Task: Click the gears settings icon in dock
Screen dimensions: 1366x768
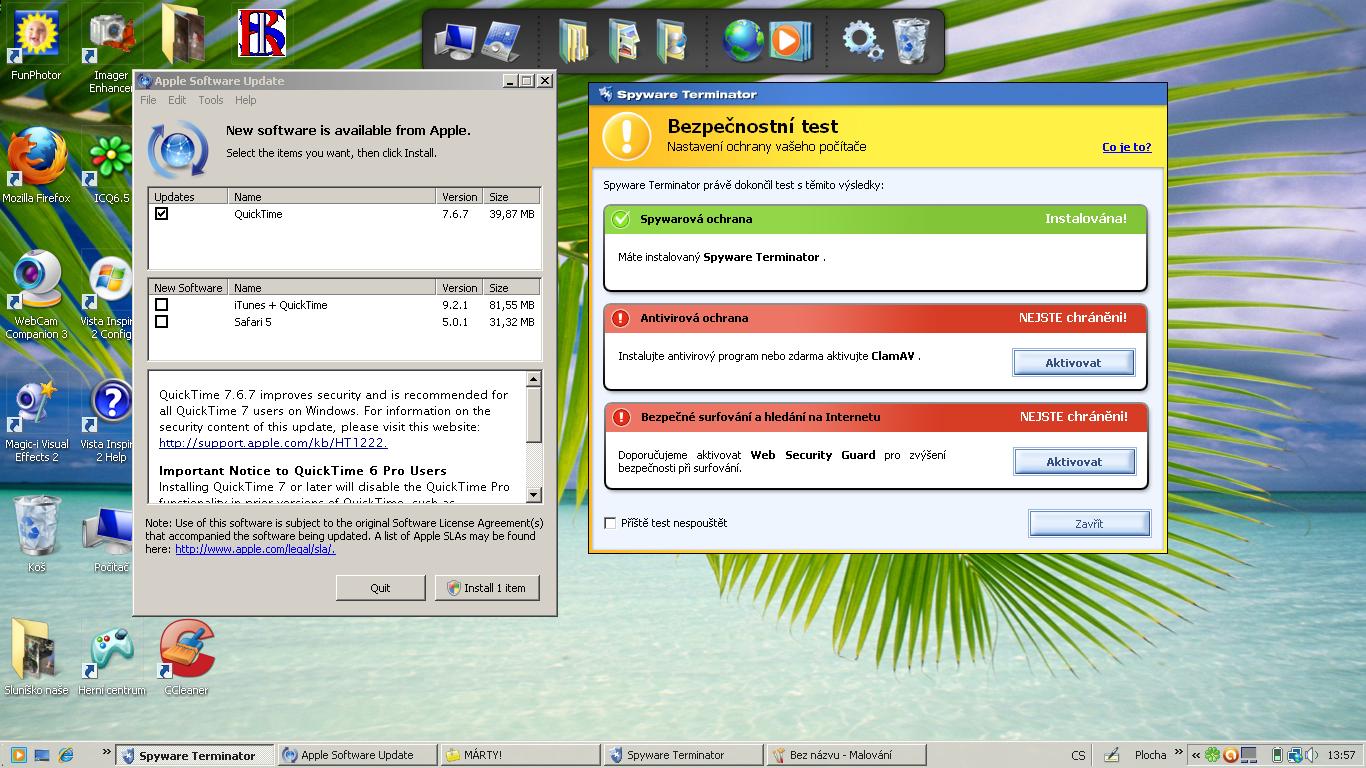Action: [x=861, y=41]
